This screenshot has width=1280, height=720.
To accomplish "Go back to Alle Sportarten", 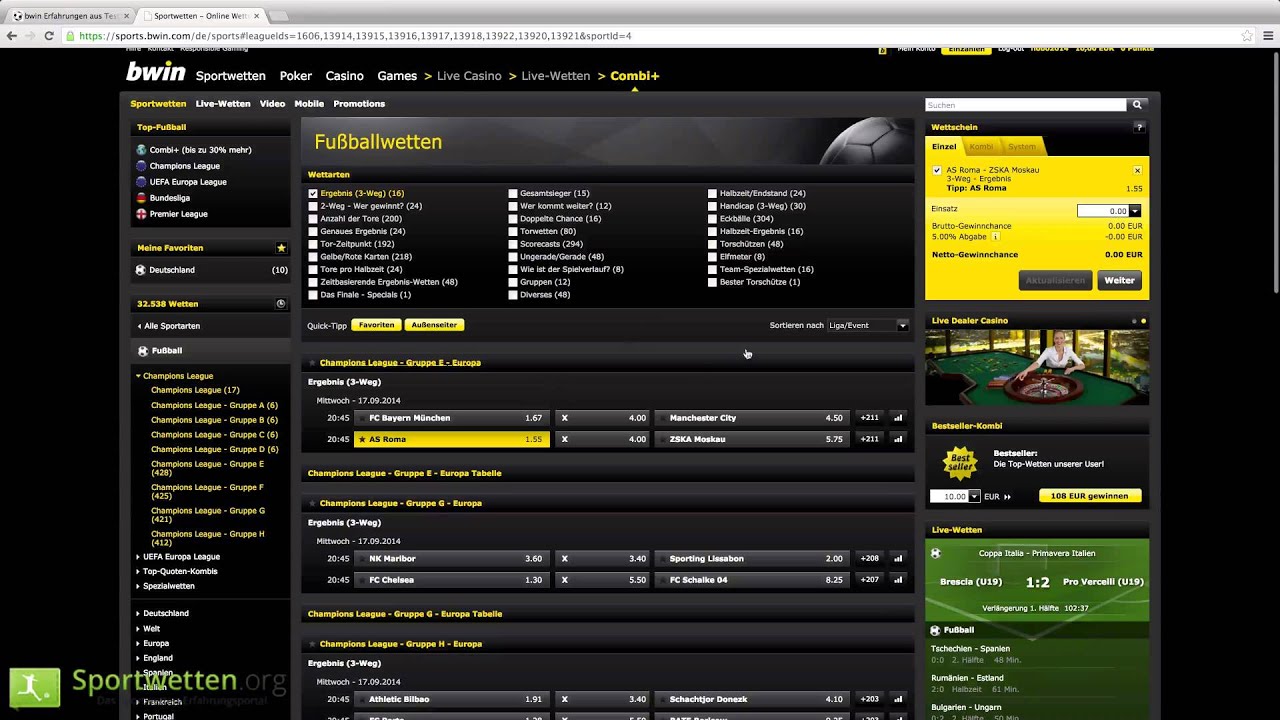I will point(170,326).
